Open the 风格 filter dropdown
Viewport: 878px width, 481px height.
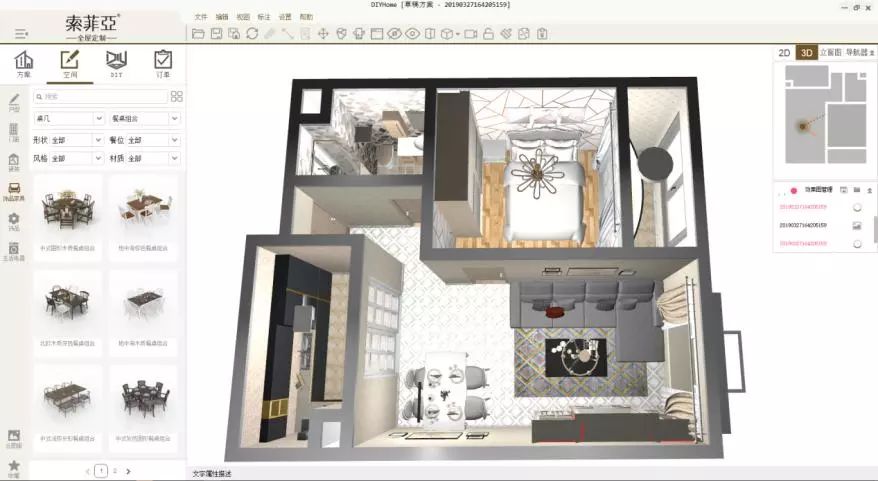[x=76, y=158]
